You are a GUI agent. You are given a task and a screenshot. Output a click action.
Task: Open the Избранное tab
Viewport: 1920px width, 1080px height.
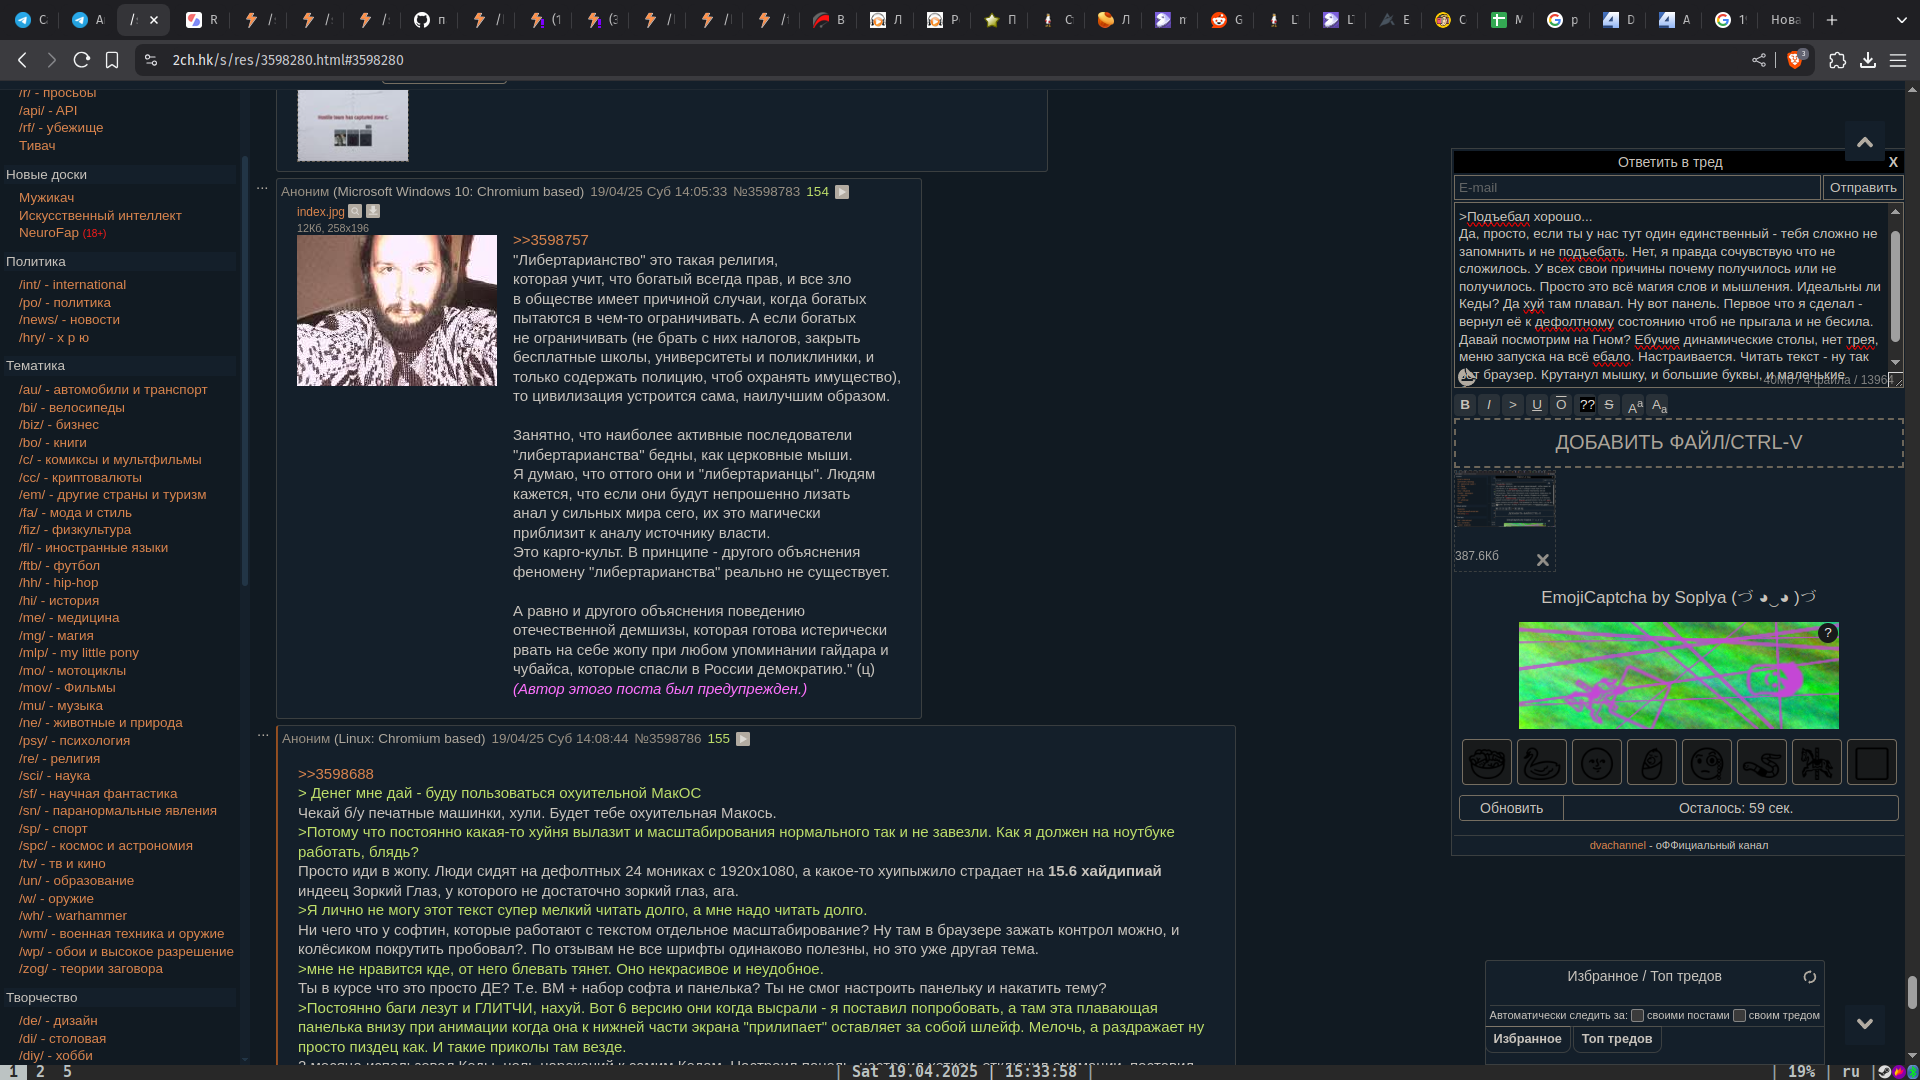[1527, 1039]
